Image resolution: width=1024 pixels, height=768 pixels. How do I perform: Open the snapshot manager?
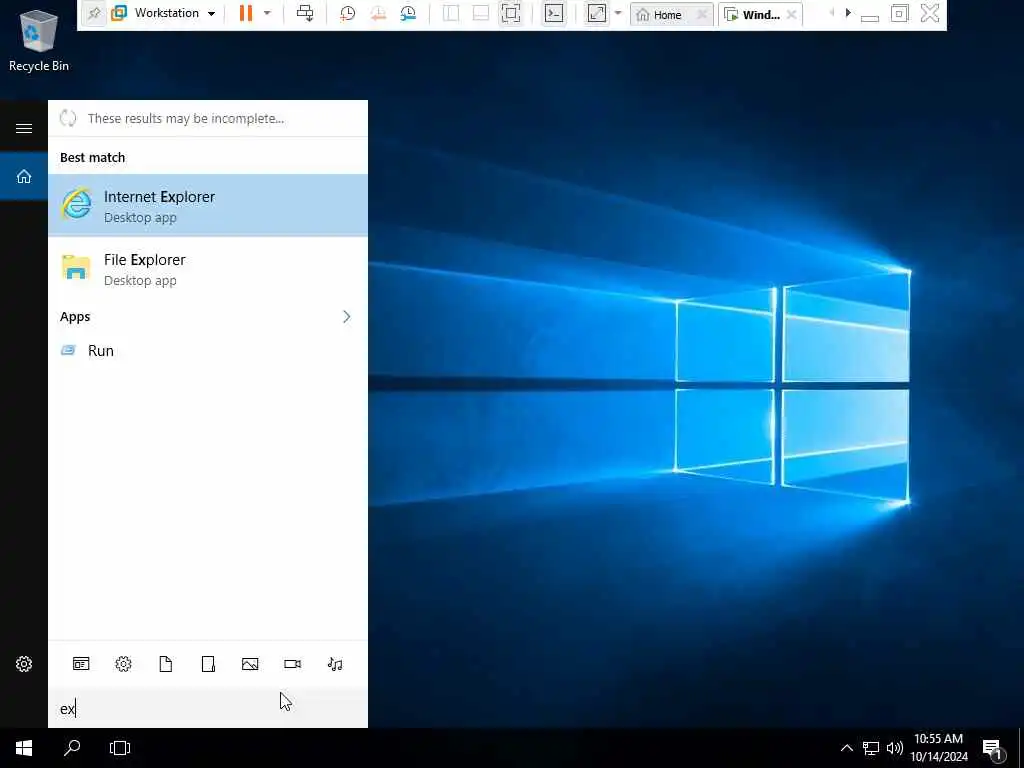(408, 13)
